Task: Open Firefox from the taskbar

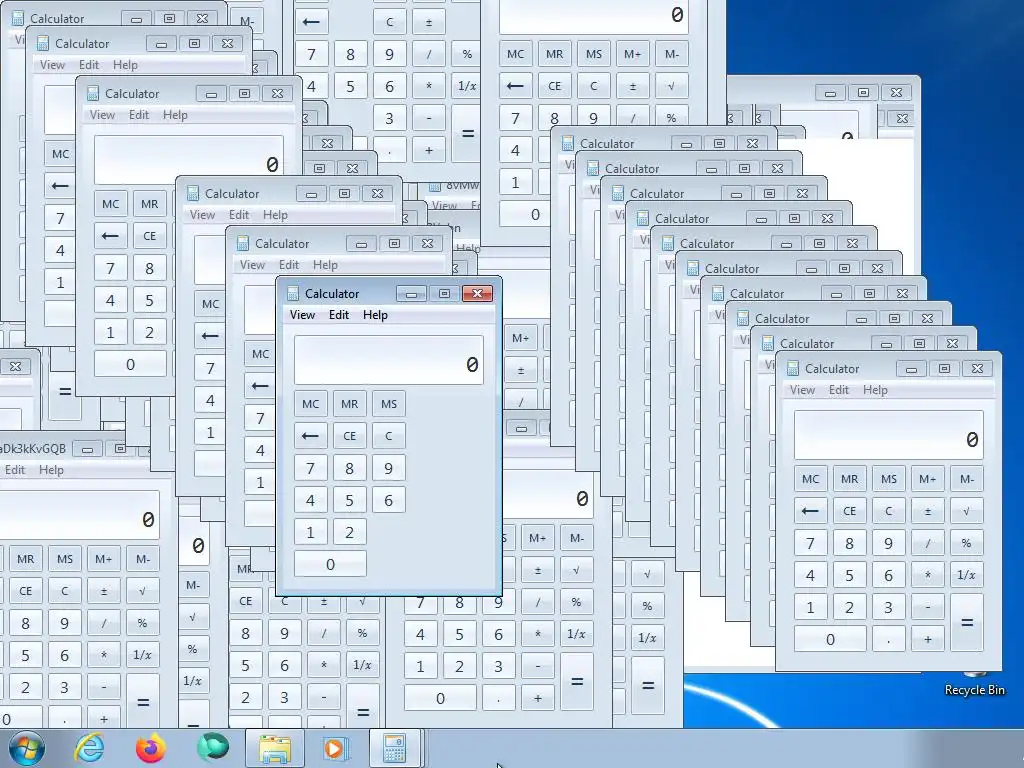Action: click(x=151, y=748)
